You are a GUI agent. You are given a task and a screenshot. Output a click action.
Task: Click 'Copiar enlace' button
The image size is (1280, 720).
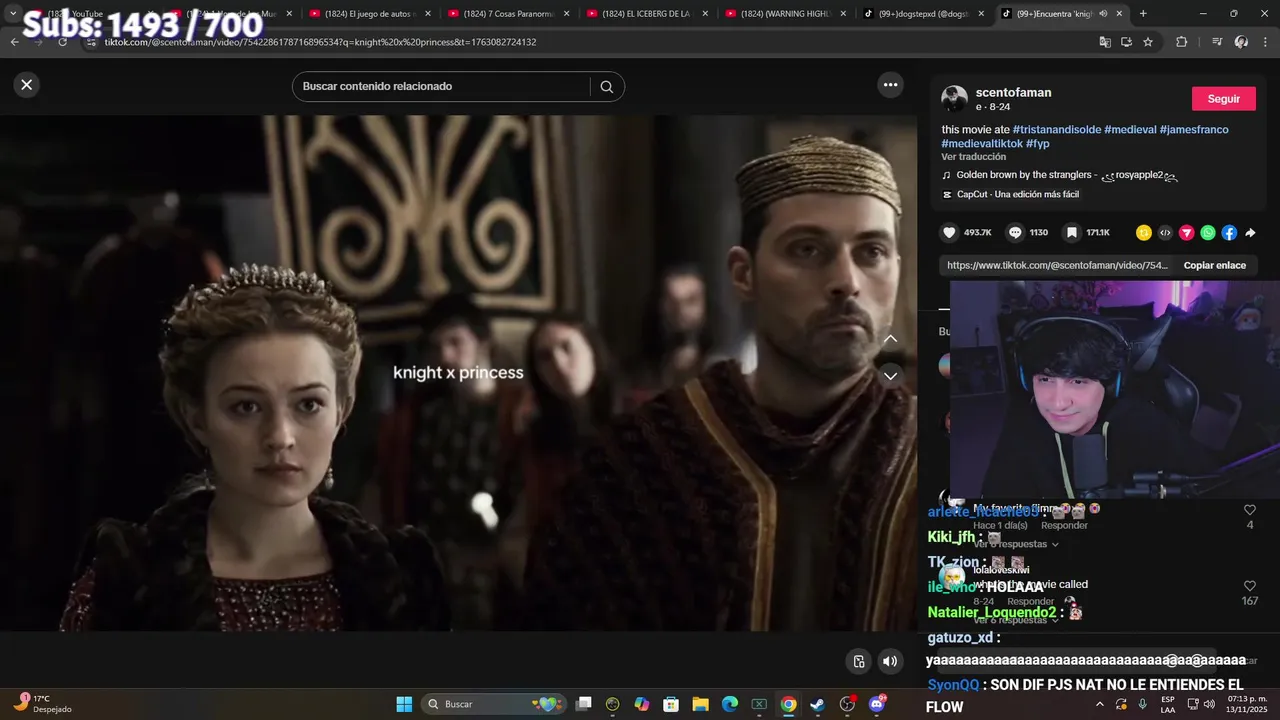tap(1214, 266)
